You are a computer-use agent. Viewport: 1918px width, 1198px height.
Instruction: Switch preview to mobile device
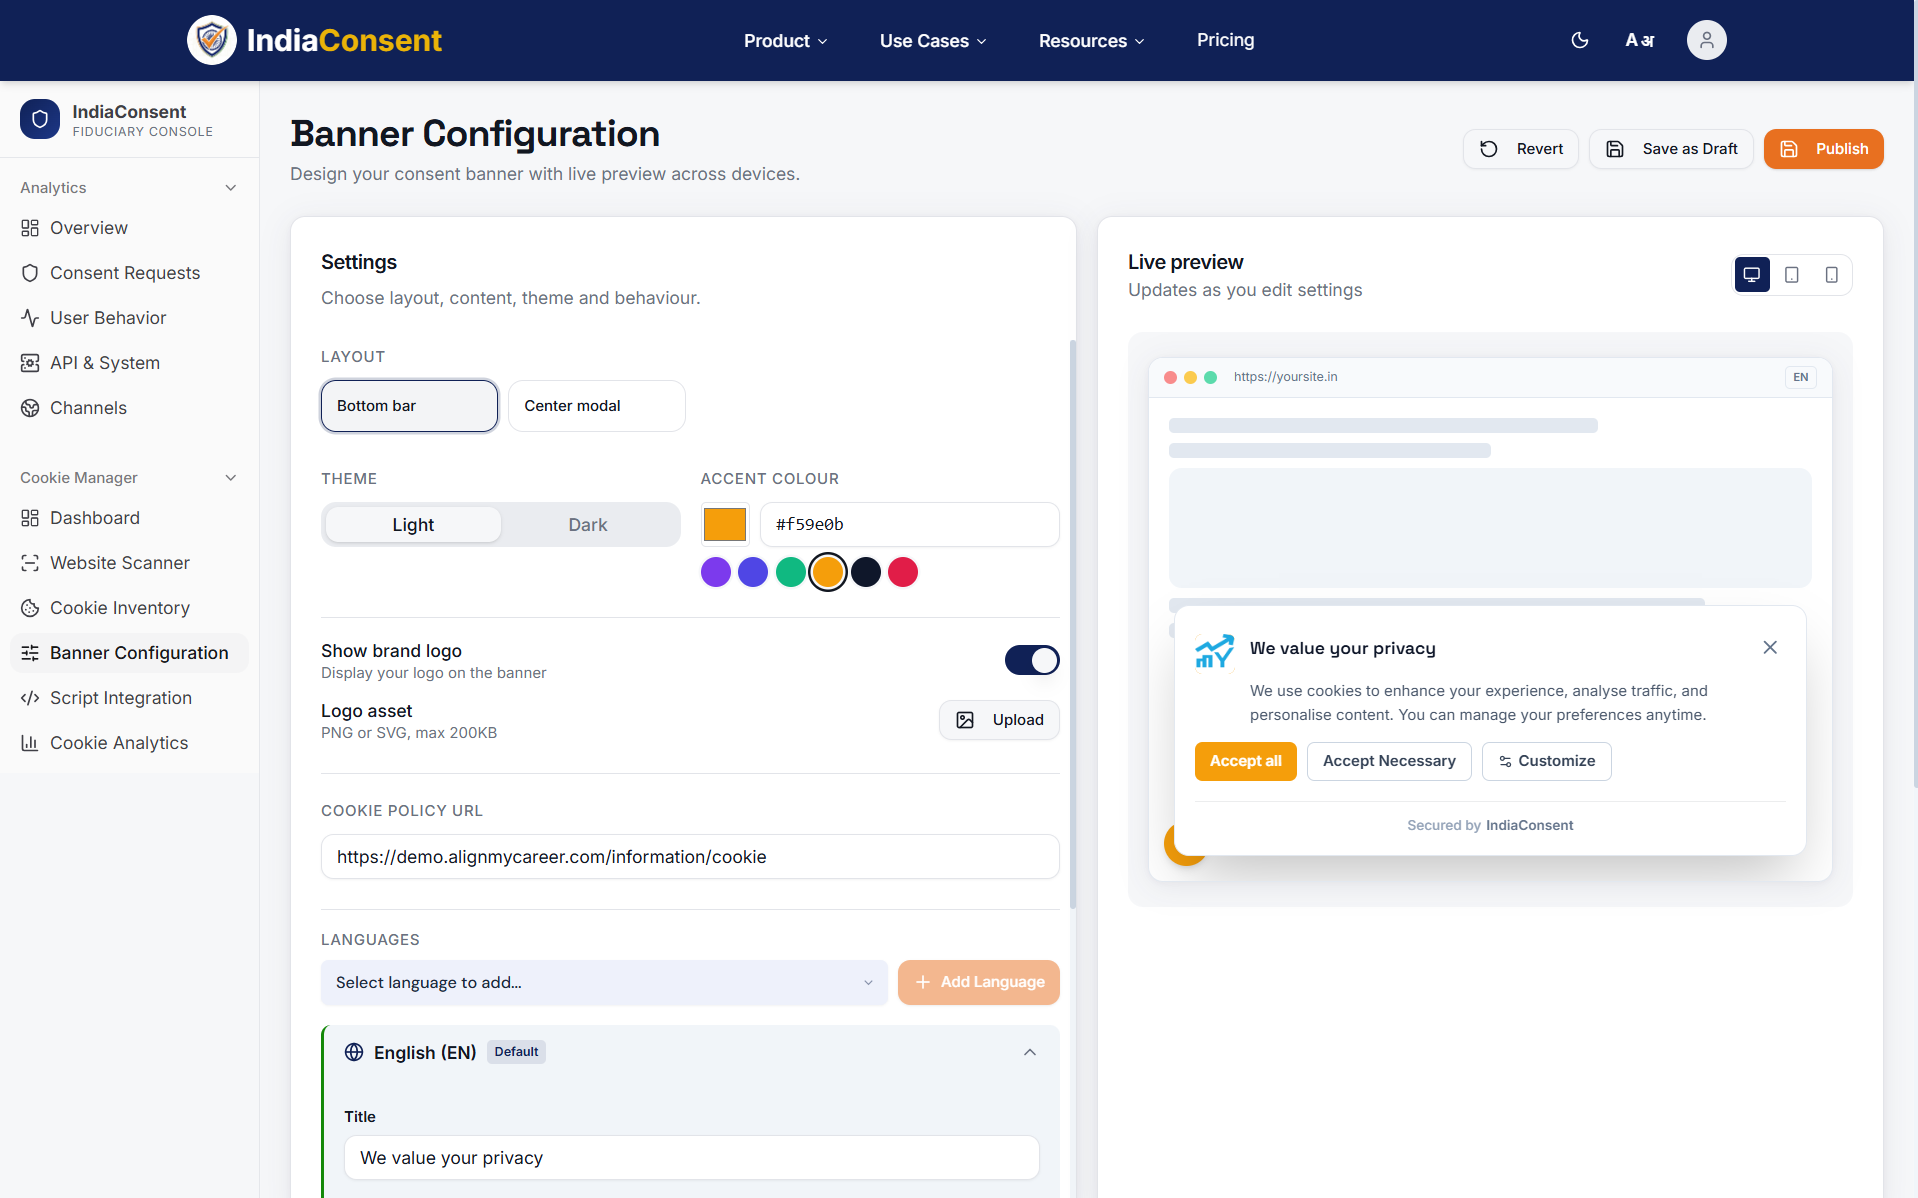(1832, 275)
